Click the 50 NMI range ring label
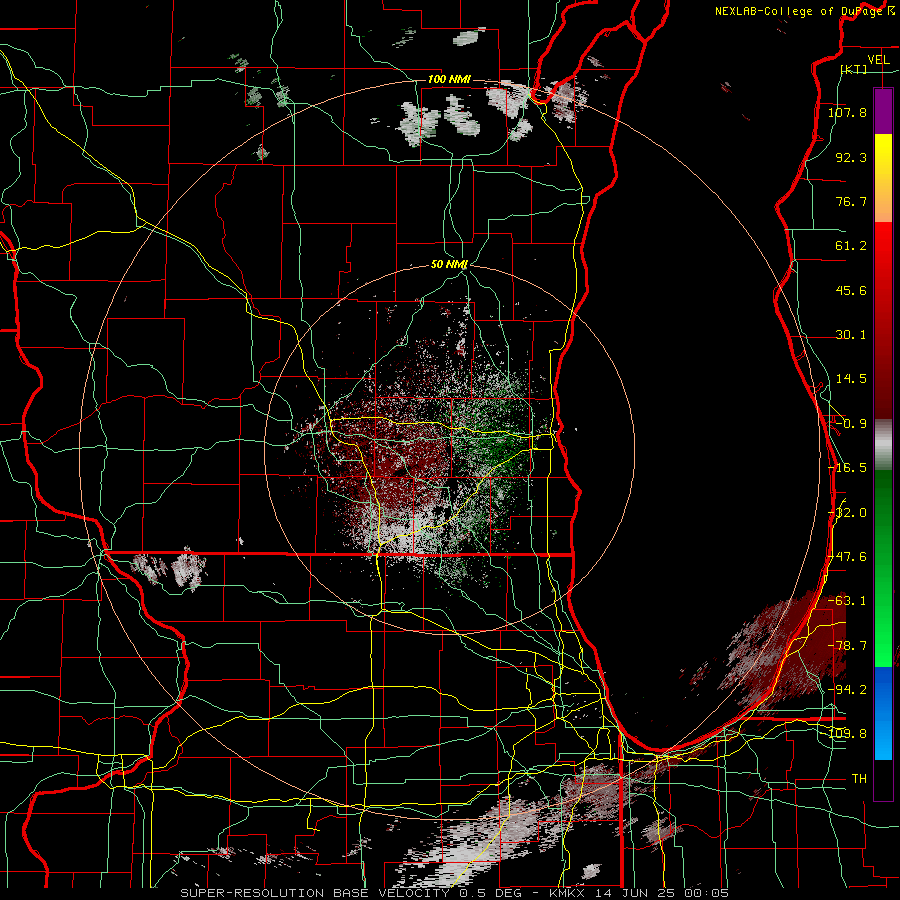Viewport: 900px width, 900px height. (x=449, y=265)
